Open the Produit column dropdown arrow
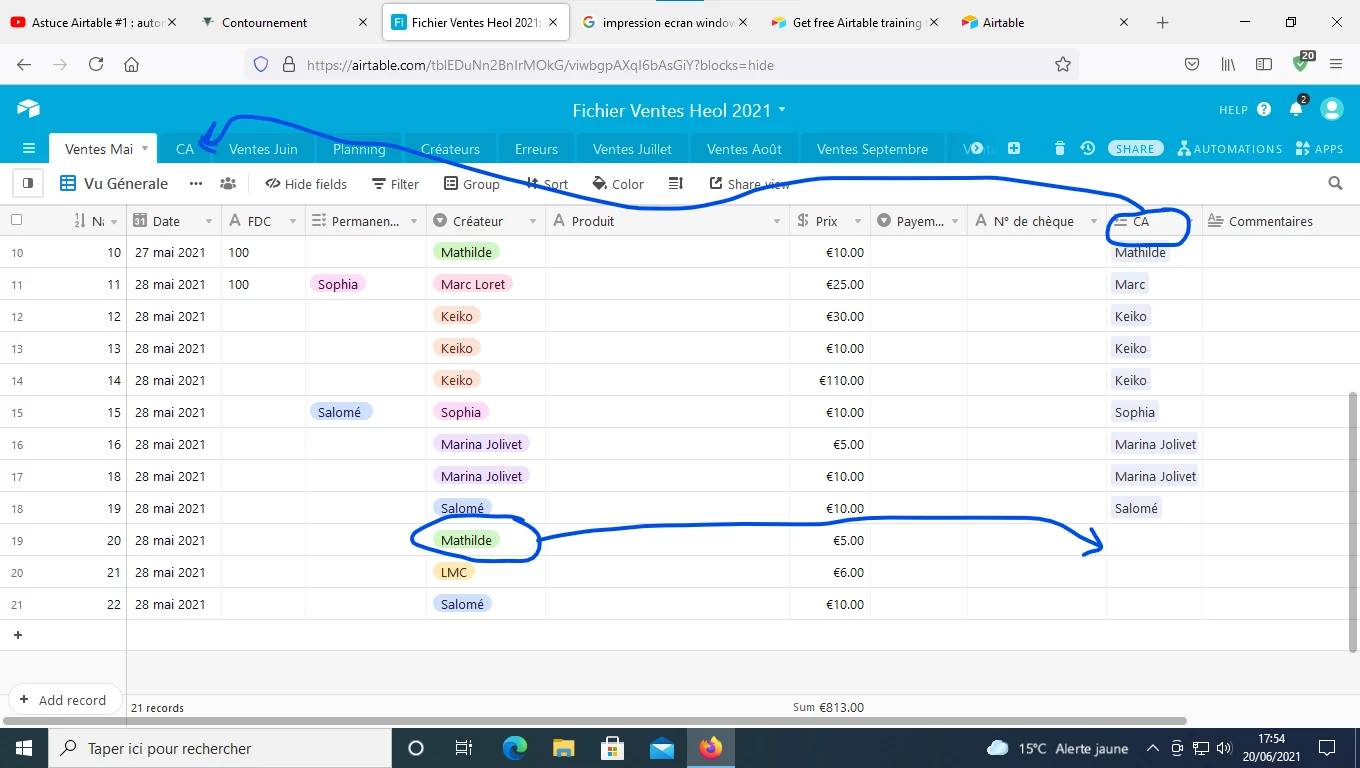 point(777,221)
